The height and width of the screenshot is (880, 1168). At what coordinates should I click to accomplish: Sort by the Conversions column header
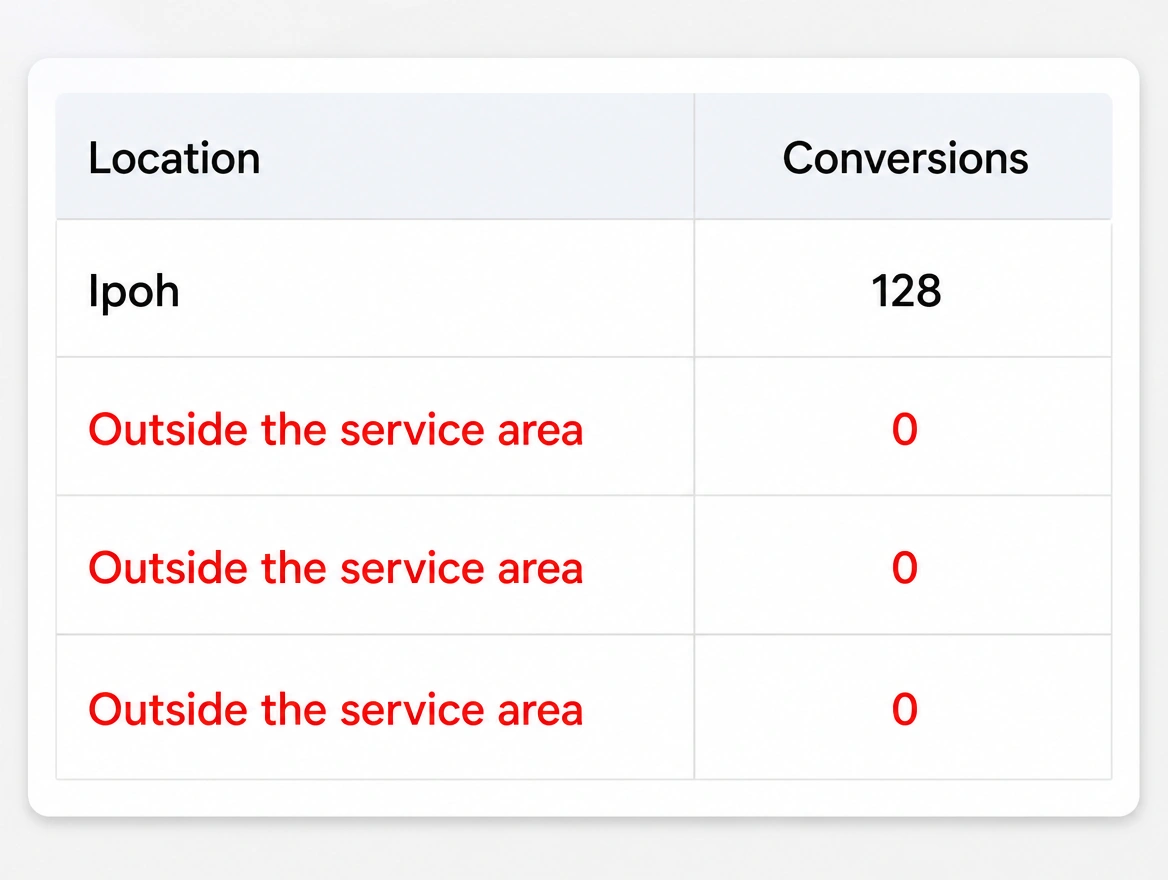tap(905, 158)
